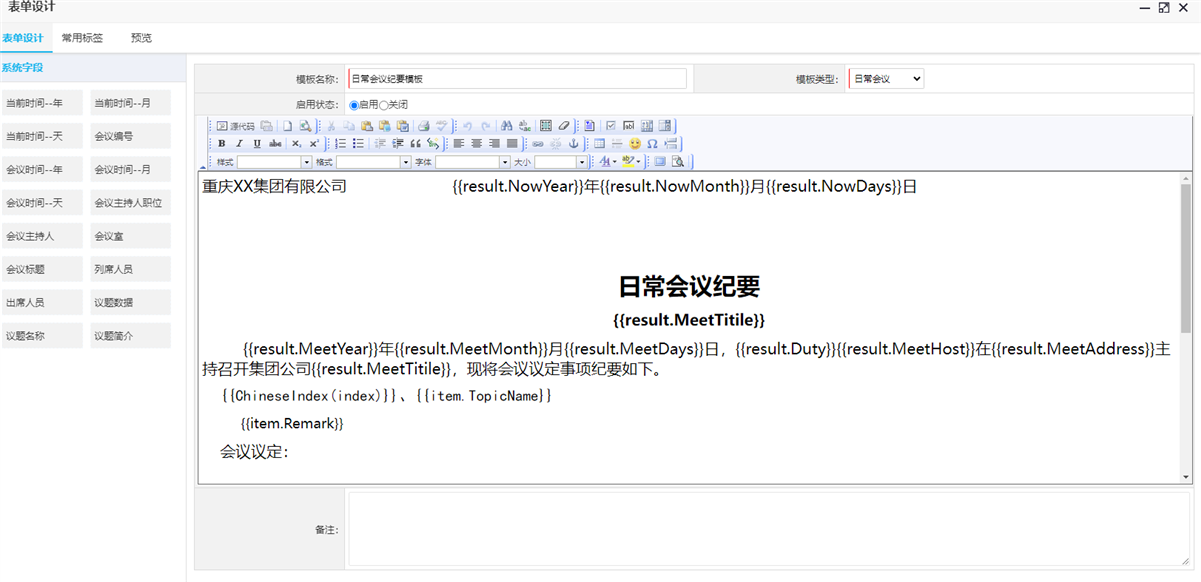Insert 当前时间--月 field
This screenshot has width=1201, height=582.
coord(130,103)
